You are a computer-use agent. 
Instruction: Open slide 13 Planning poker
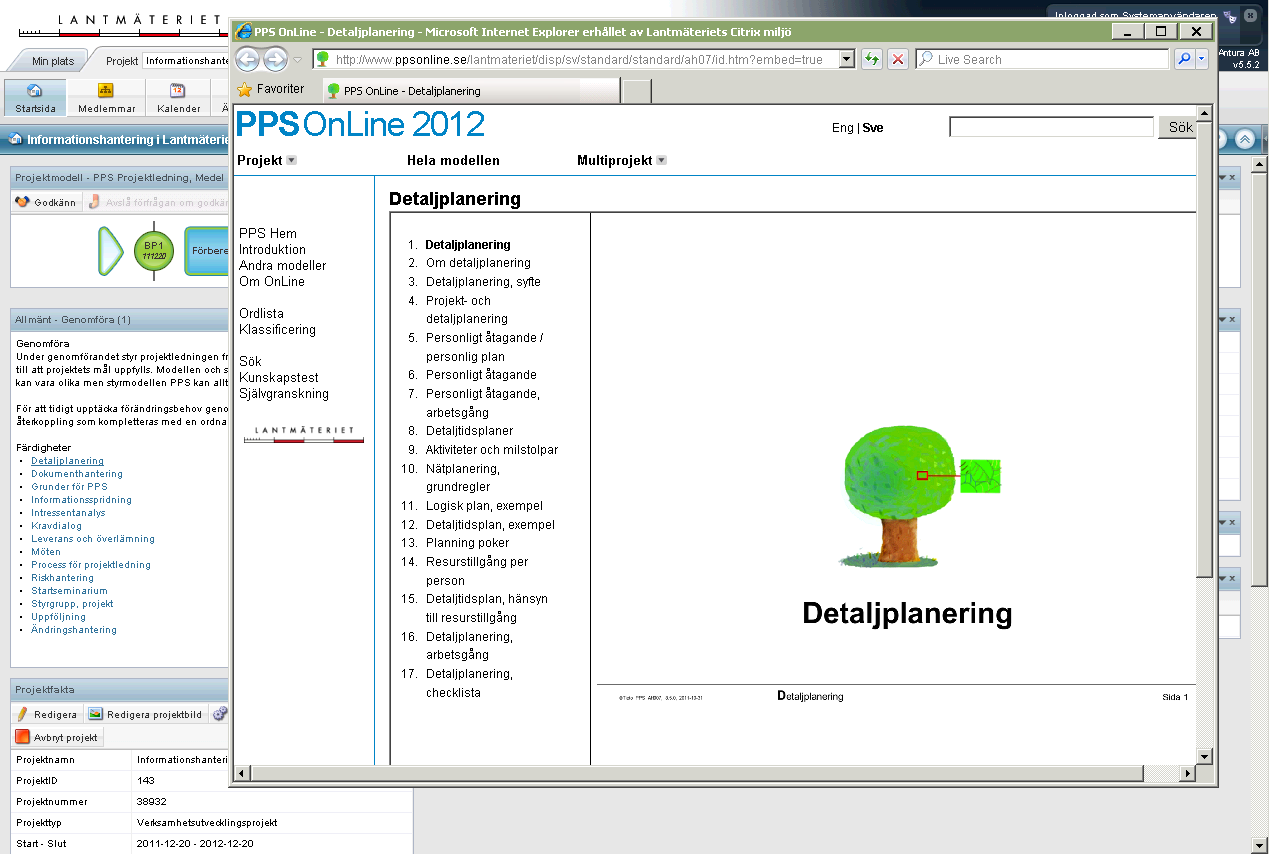pyautogui.click(x=467, y=543)
